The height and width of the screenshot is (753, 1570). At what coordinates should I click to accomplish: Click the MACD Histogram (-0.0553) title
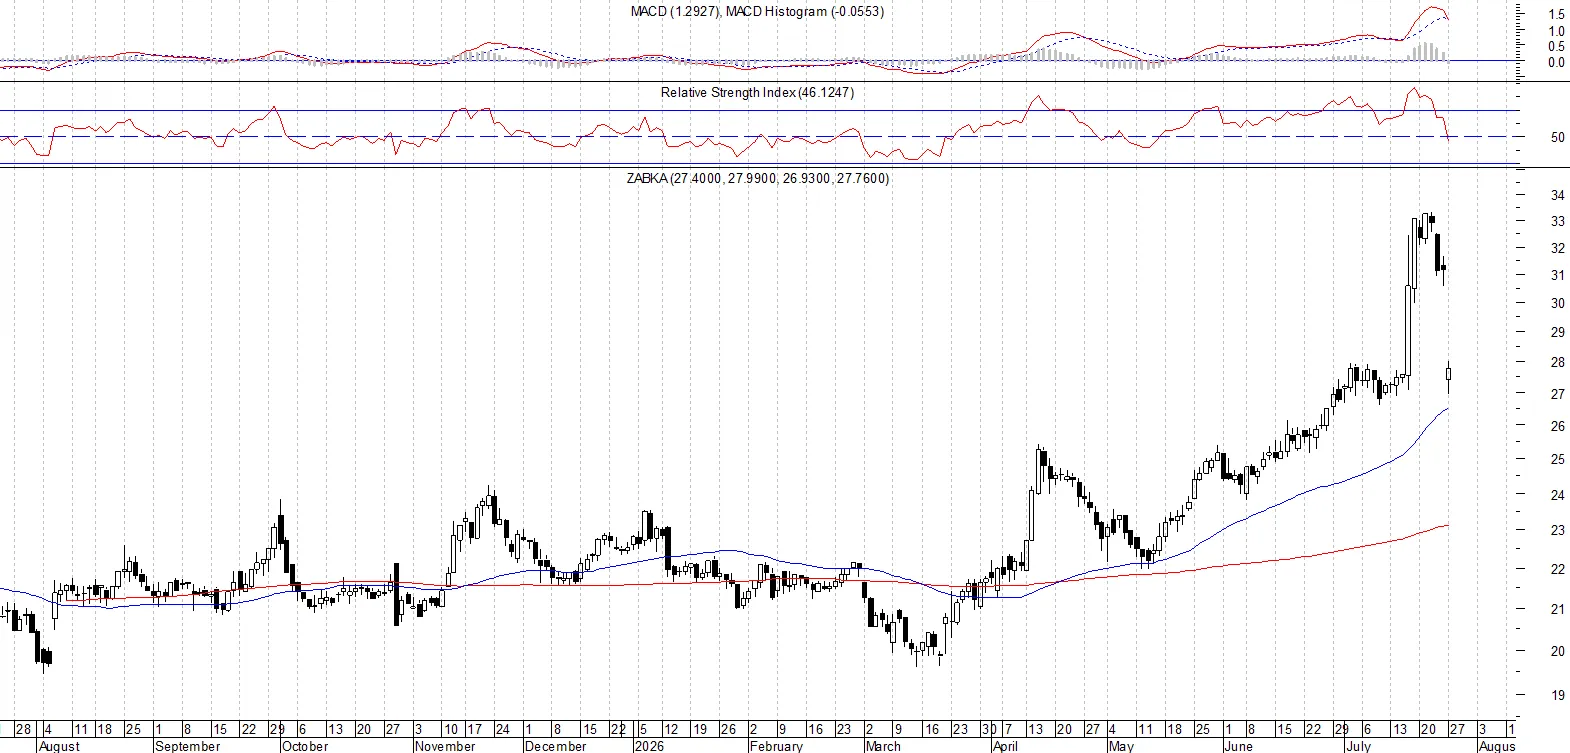pyautogui.click(x=805, y=12)
